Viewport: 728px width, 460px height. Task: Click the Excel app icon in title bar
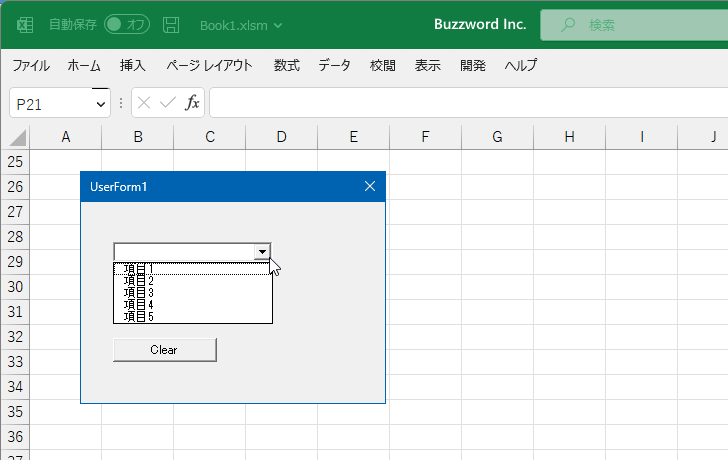click(x=25, y=25)
